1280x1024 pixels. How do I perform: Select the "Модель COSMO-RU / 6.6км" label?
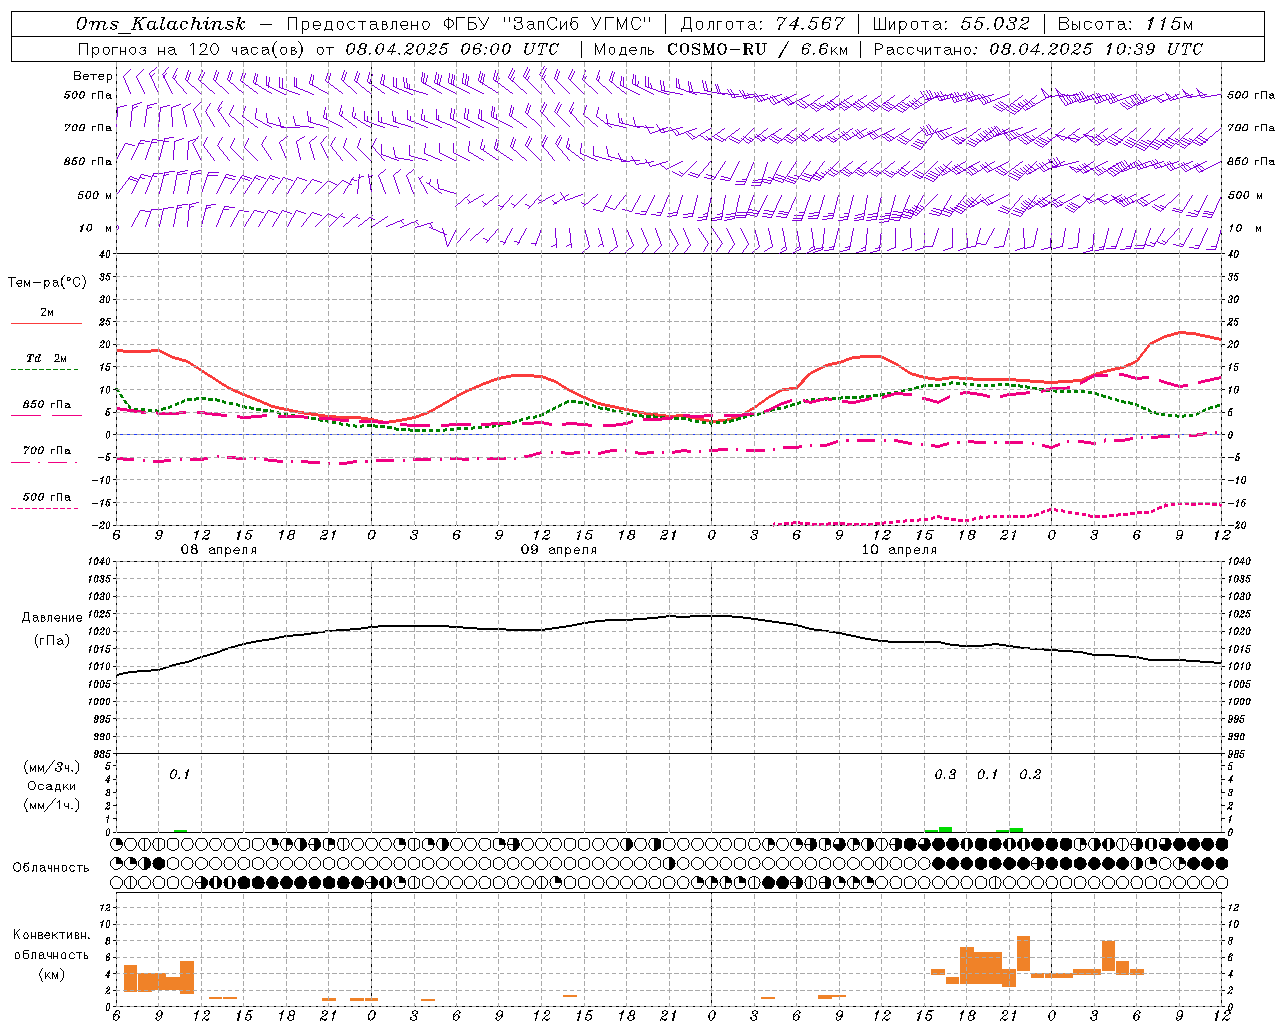point(721,49)
